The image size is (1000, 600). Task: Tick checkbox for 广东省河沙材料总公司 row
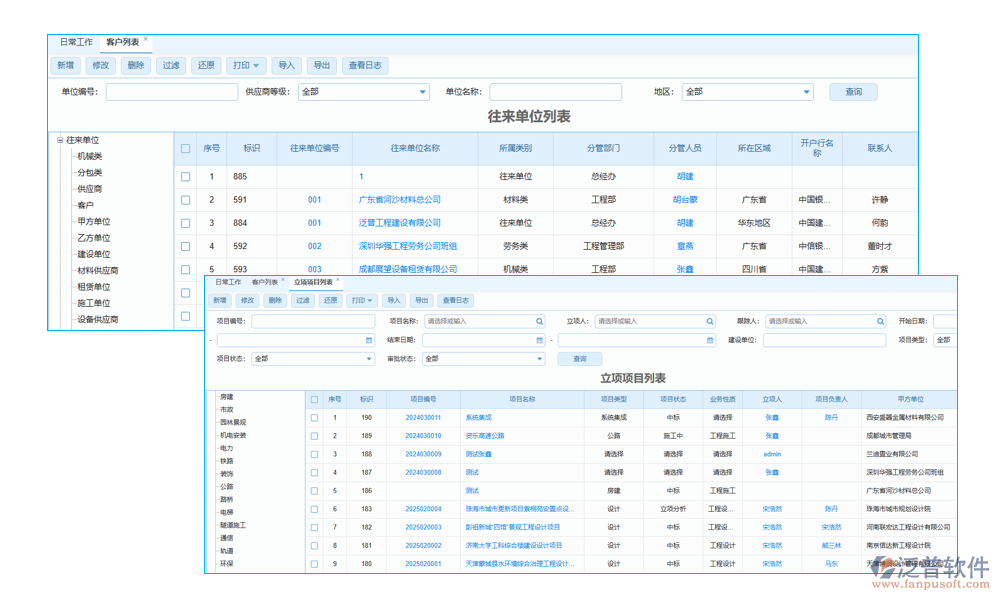tap(185, 200)
